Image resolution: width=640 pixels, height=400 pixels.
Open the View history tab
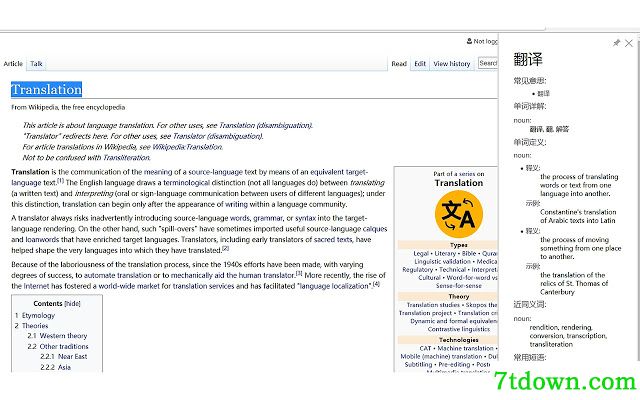(x=452, y=64)
